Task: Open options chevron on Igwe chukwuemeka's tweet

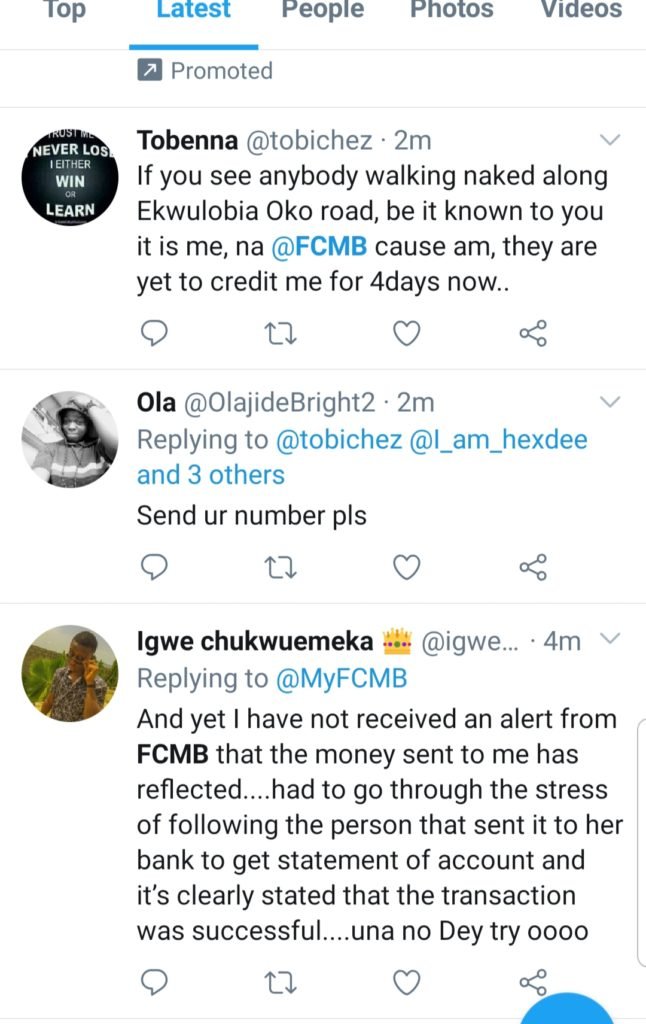Action: (609, 639)
